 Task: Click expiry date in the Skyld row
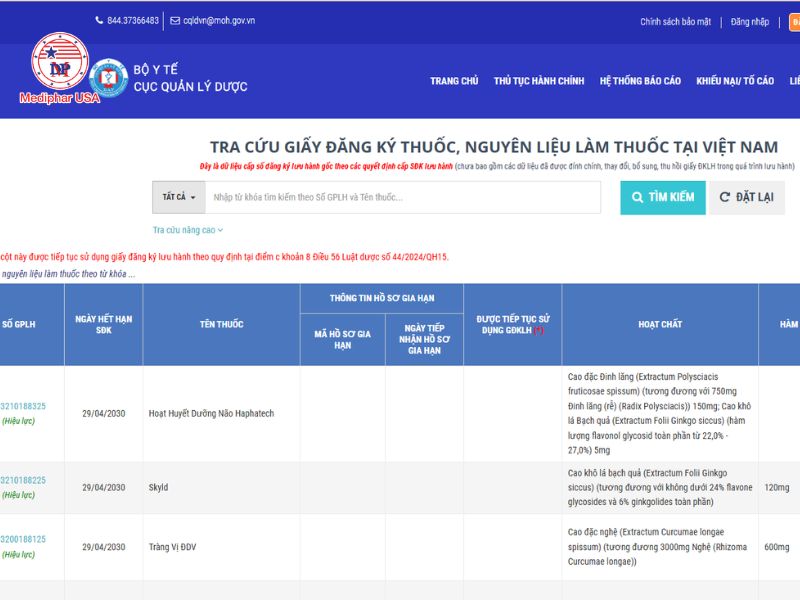click(104, 487)
